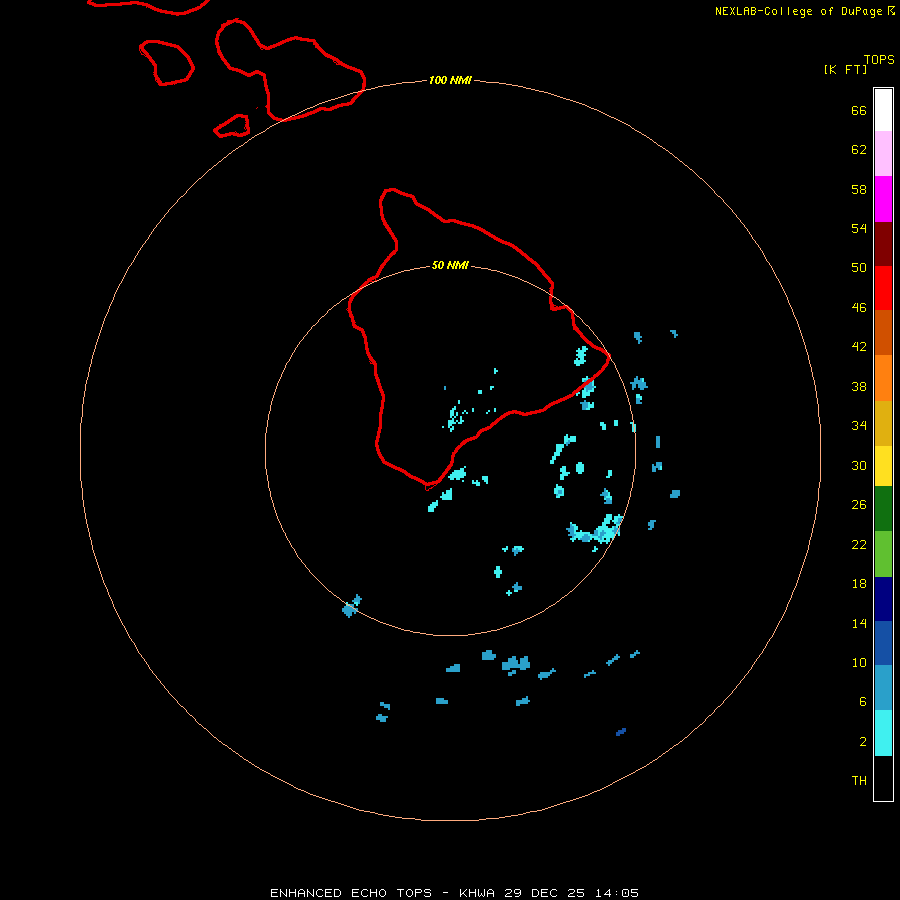This screenshot has height=900, width=900.
Task: Click the yellow 34 kft legend swatch
Action: pos(883,466)
